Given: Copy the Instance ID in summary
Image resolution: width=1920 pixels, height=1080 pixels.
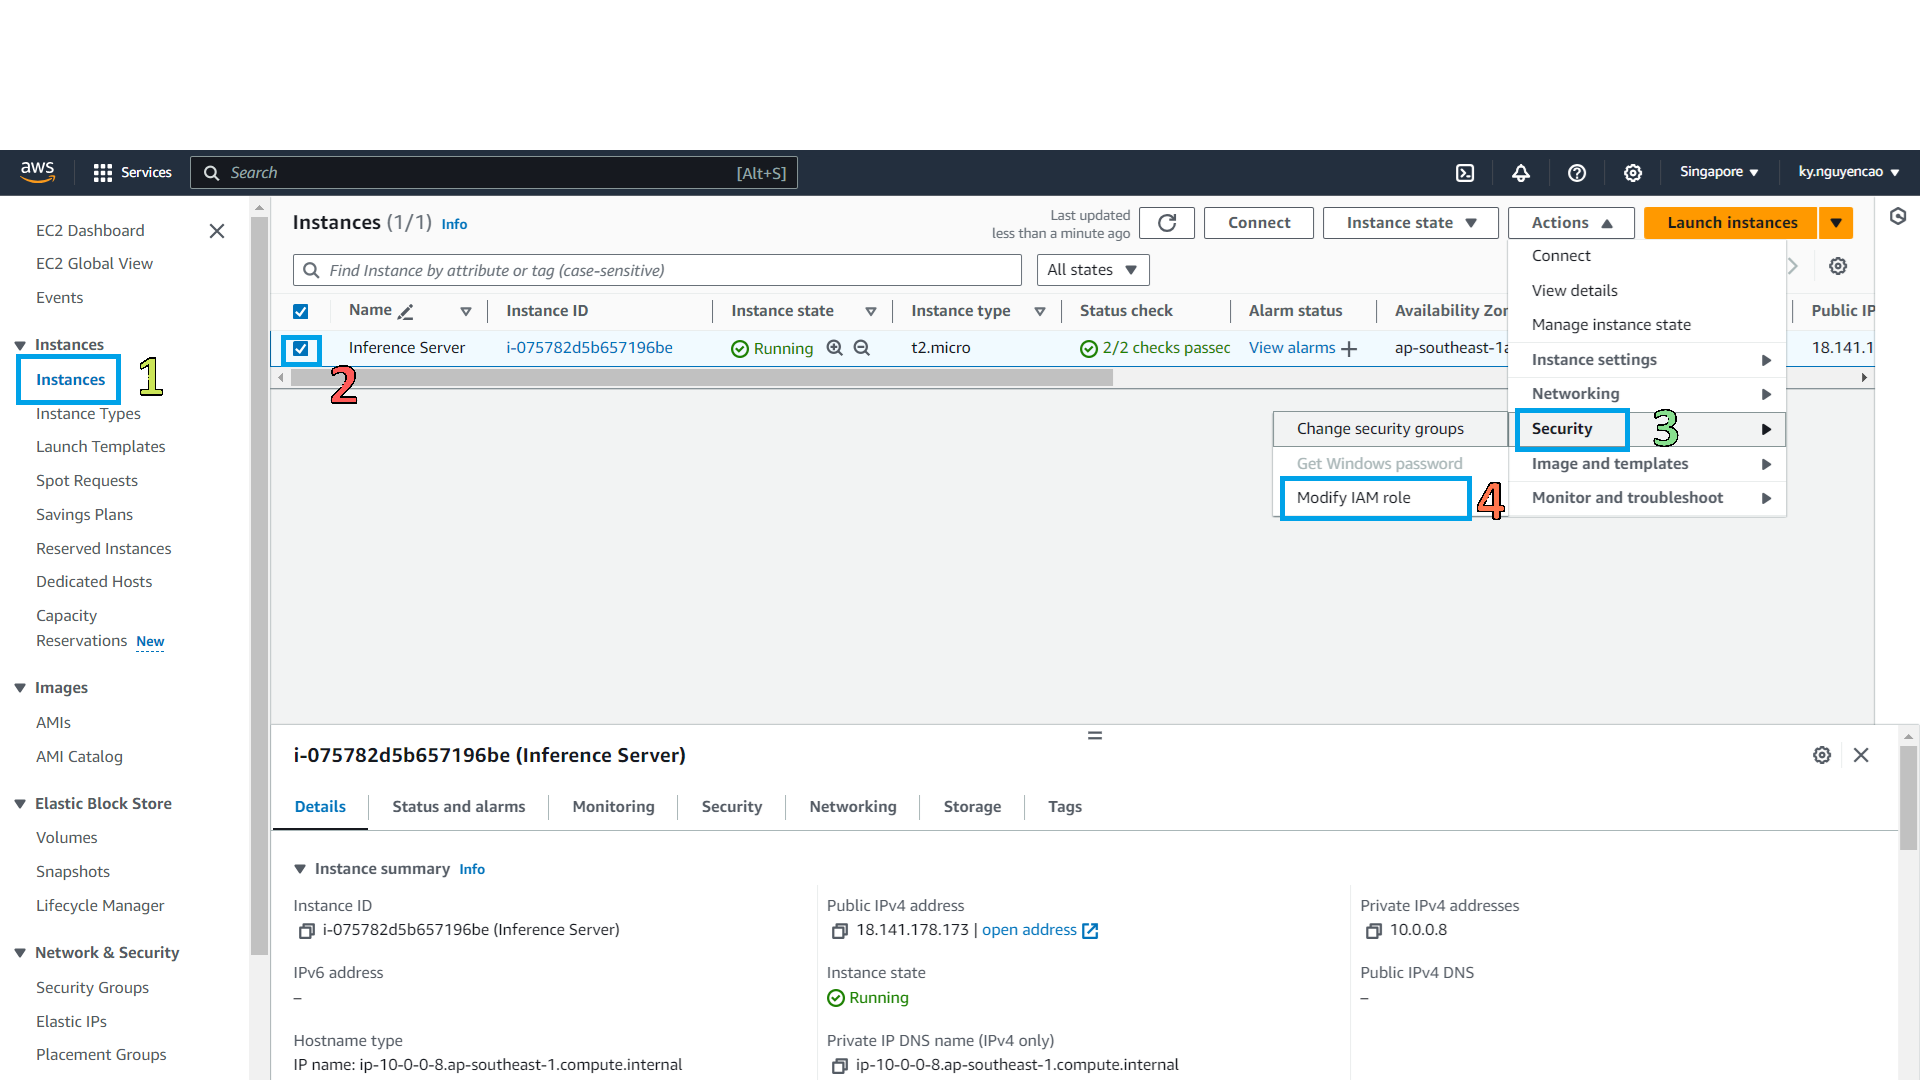Looking at the screenshot, I should click(307, 931).
